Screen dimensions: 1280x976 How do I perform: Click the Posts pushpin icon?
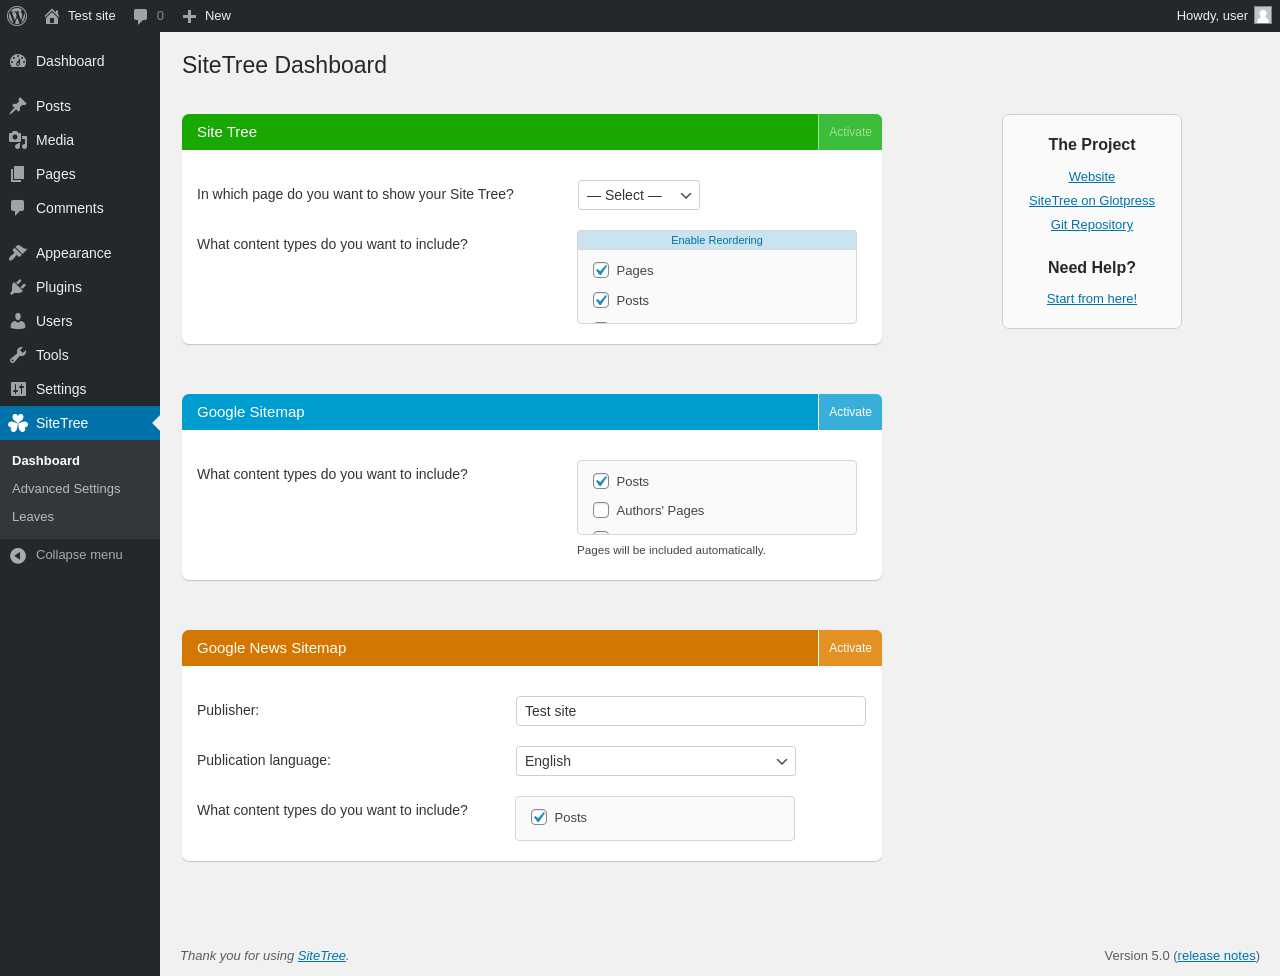click(x=18, y=106)
